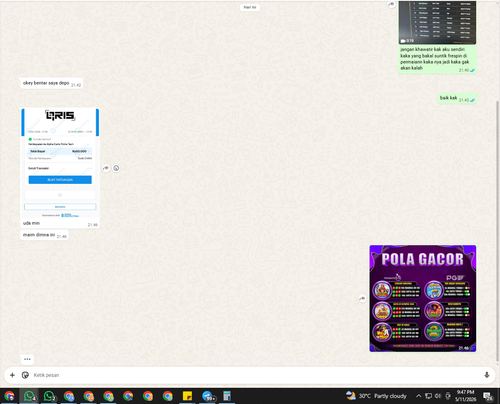Open the weather widget showing 30°C
Screen dimensions: 500x404
click(x=376, y=396)
